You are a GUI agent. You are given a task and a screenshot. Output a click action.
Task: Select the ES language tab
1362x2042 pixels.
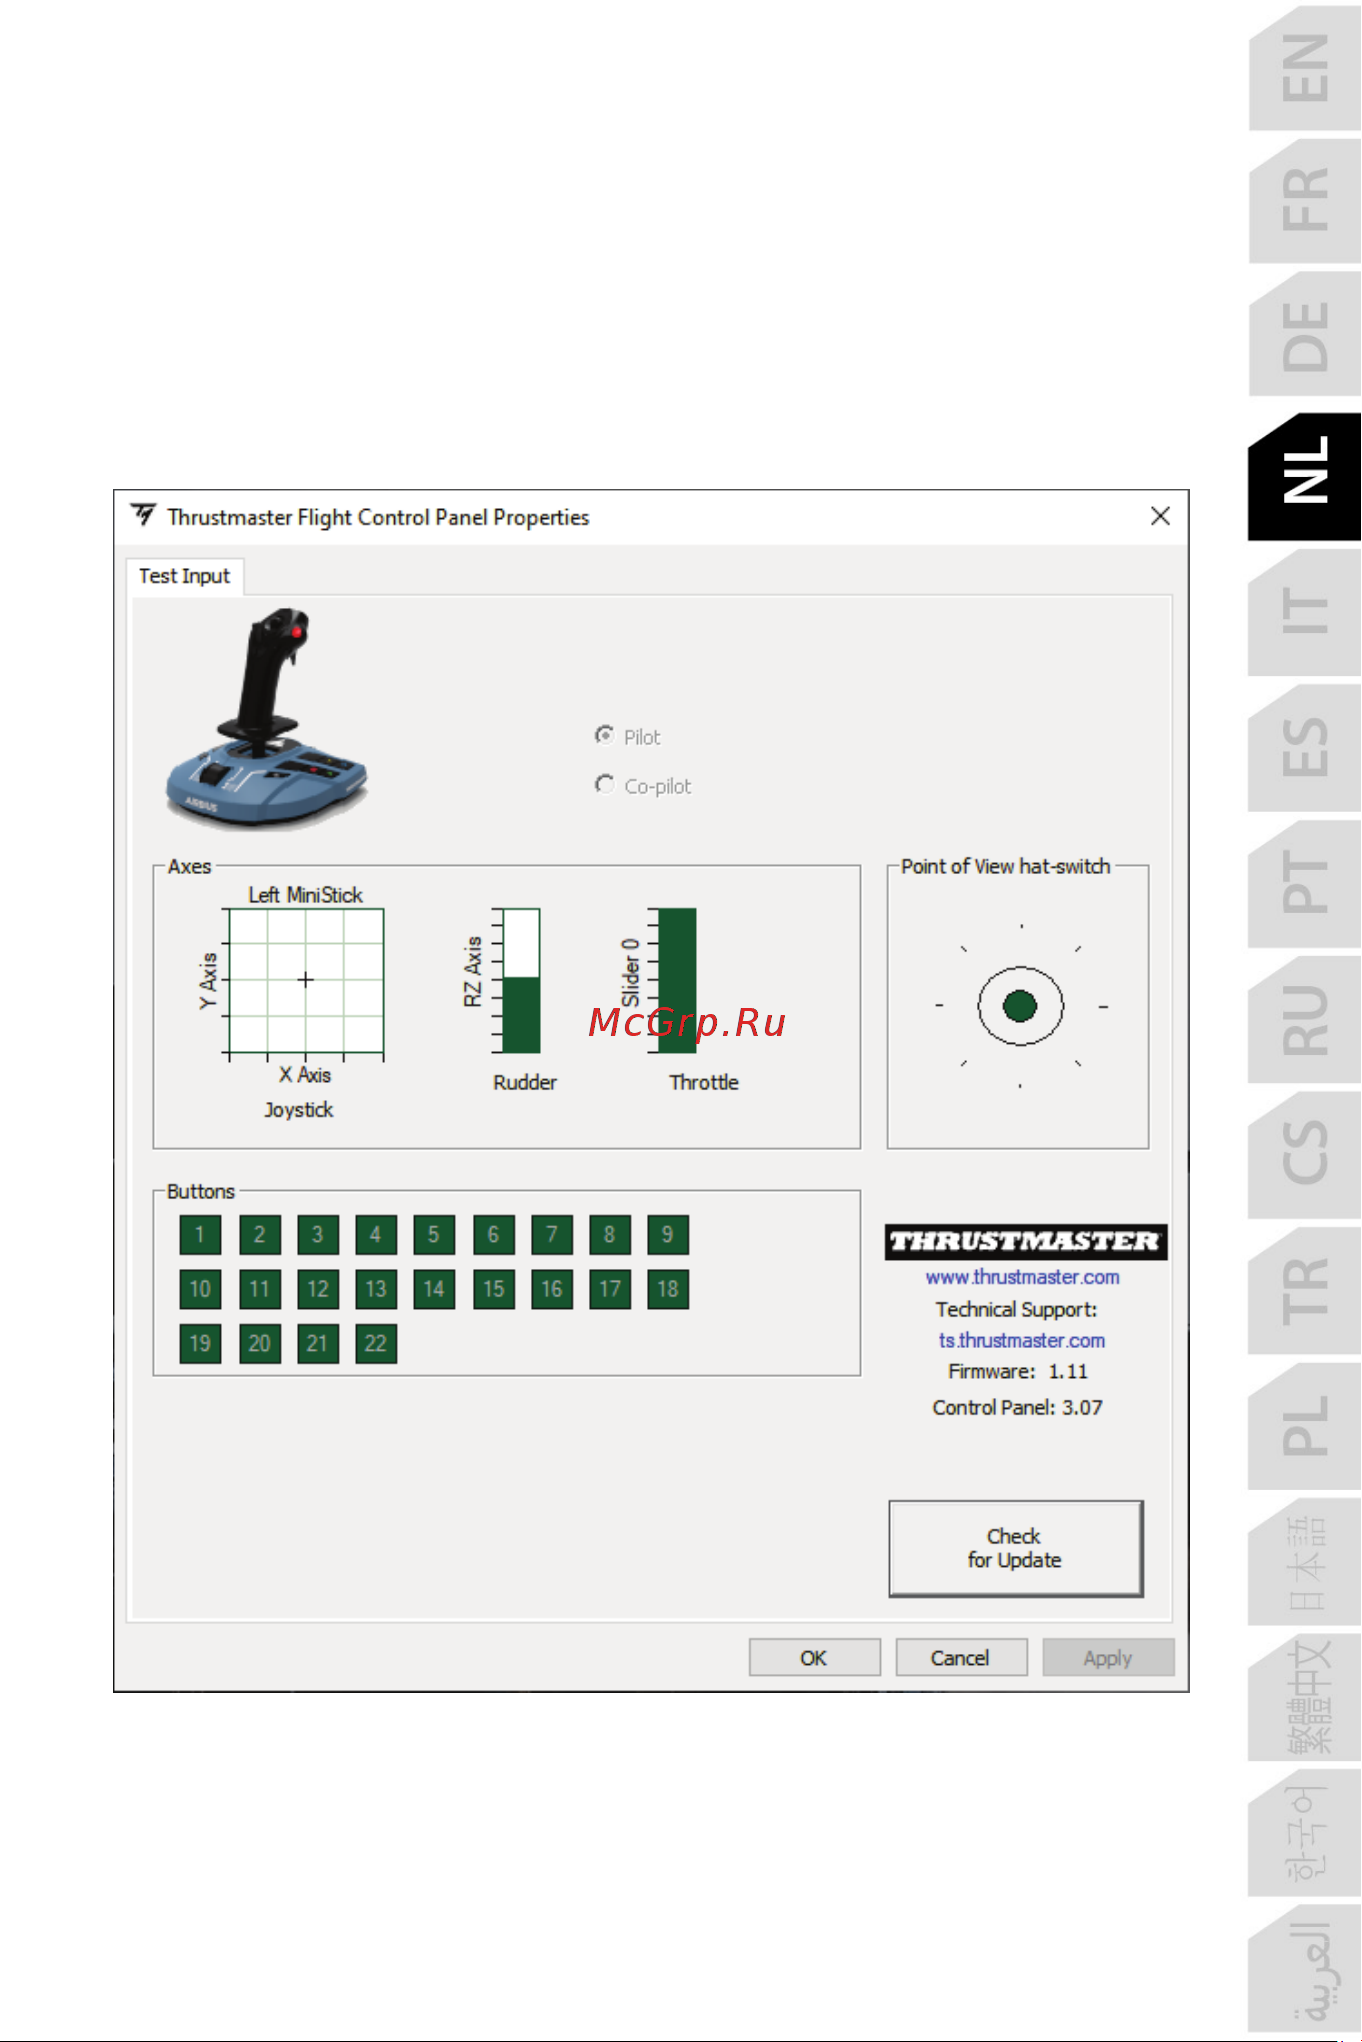pos(1305,746)
